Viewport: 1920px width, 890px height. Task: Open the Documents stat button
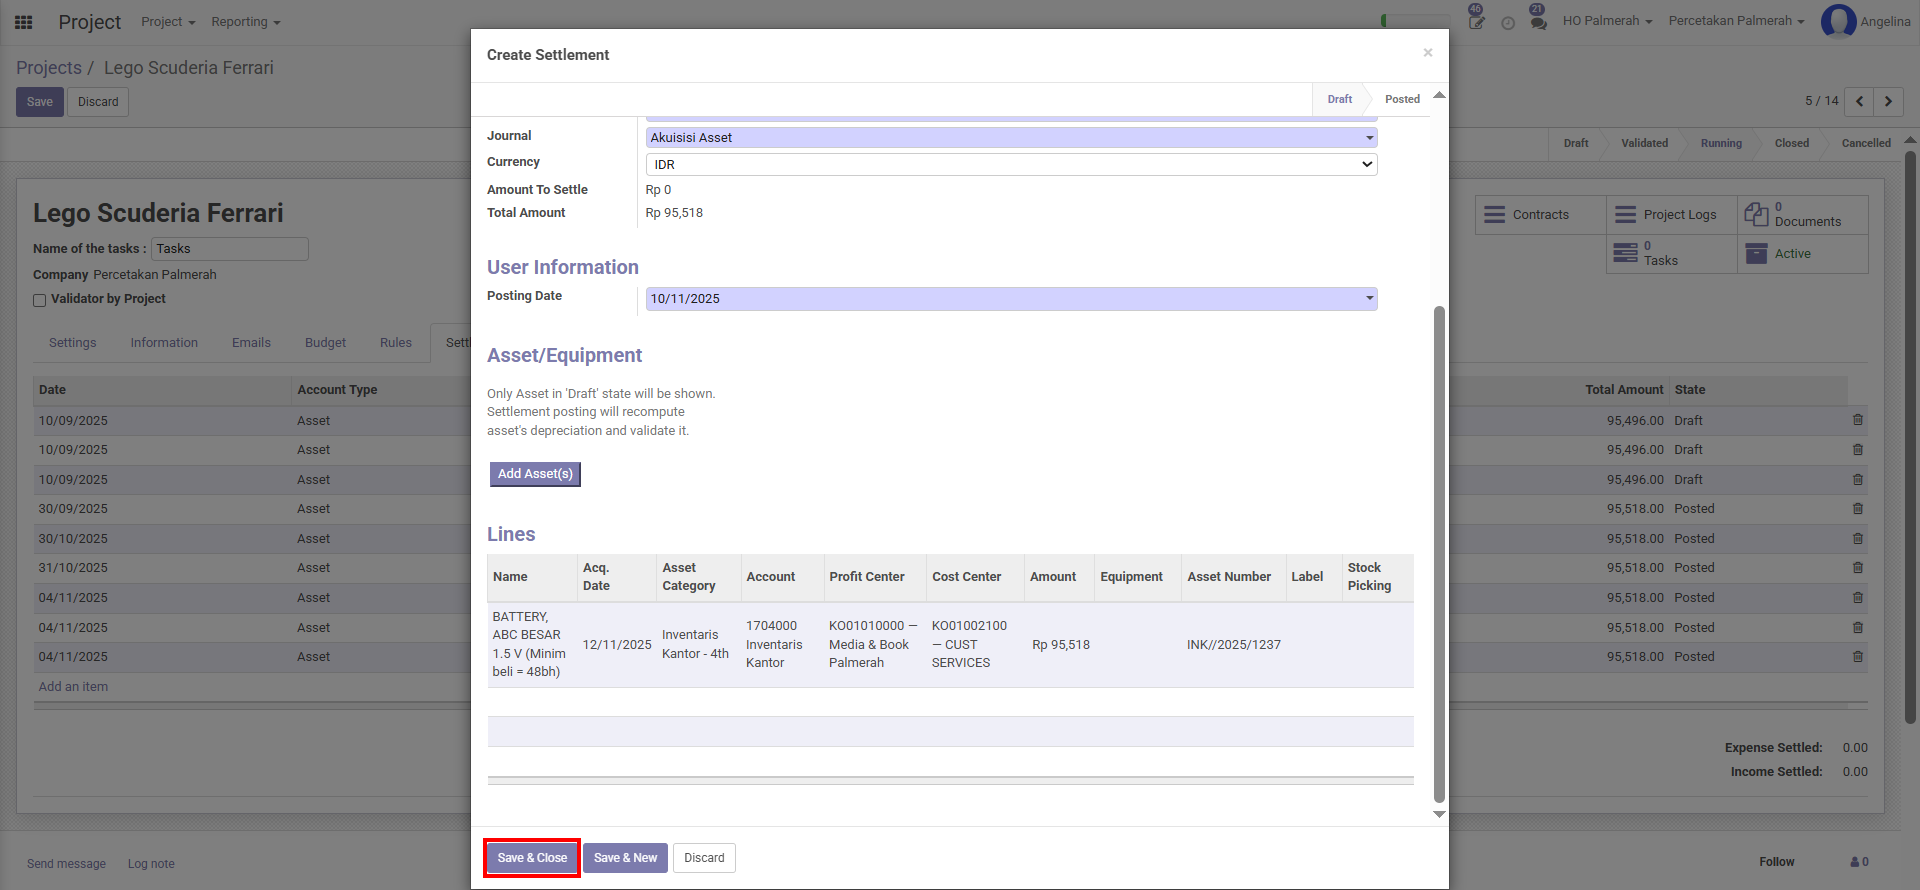1802,215
